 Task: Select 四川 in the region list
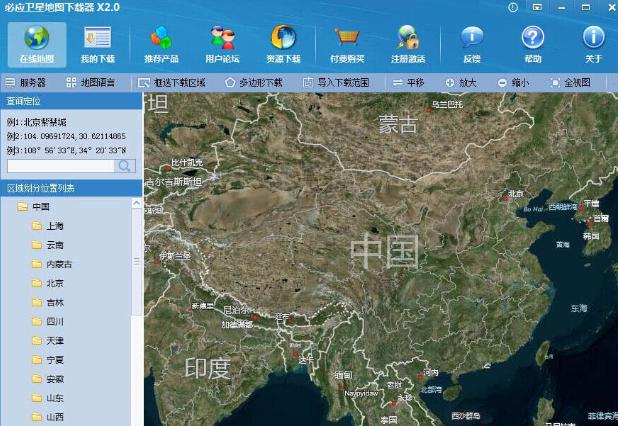tap(54, 322)
